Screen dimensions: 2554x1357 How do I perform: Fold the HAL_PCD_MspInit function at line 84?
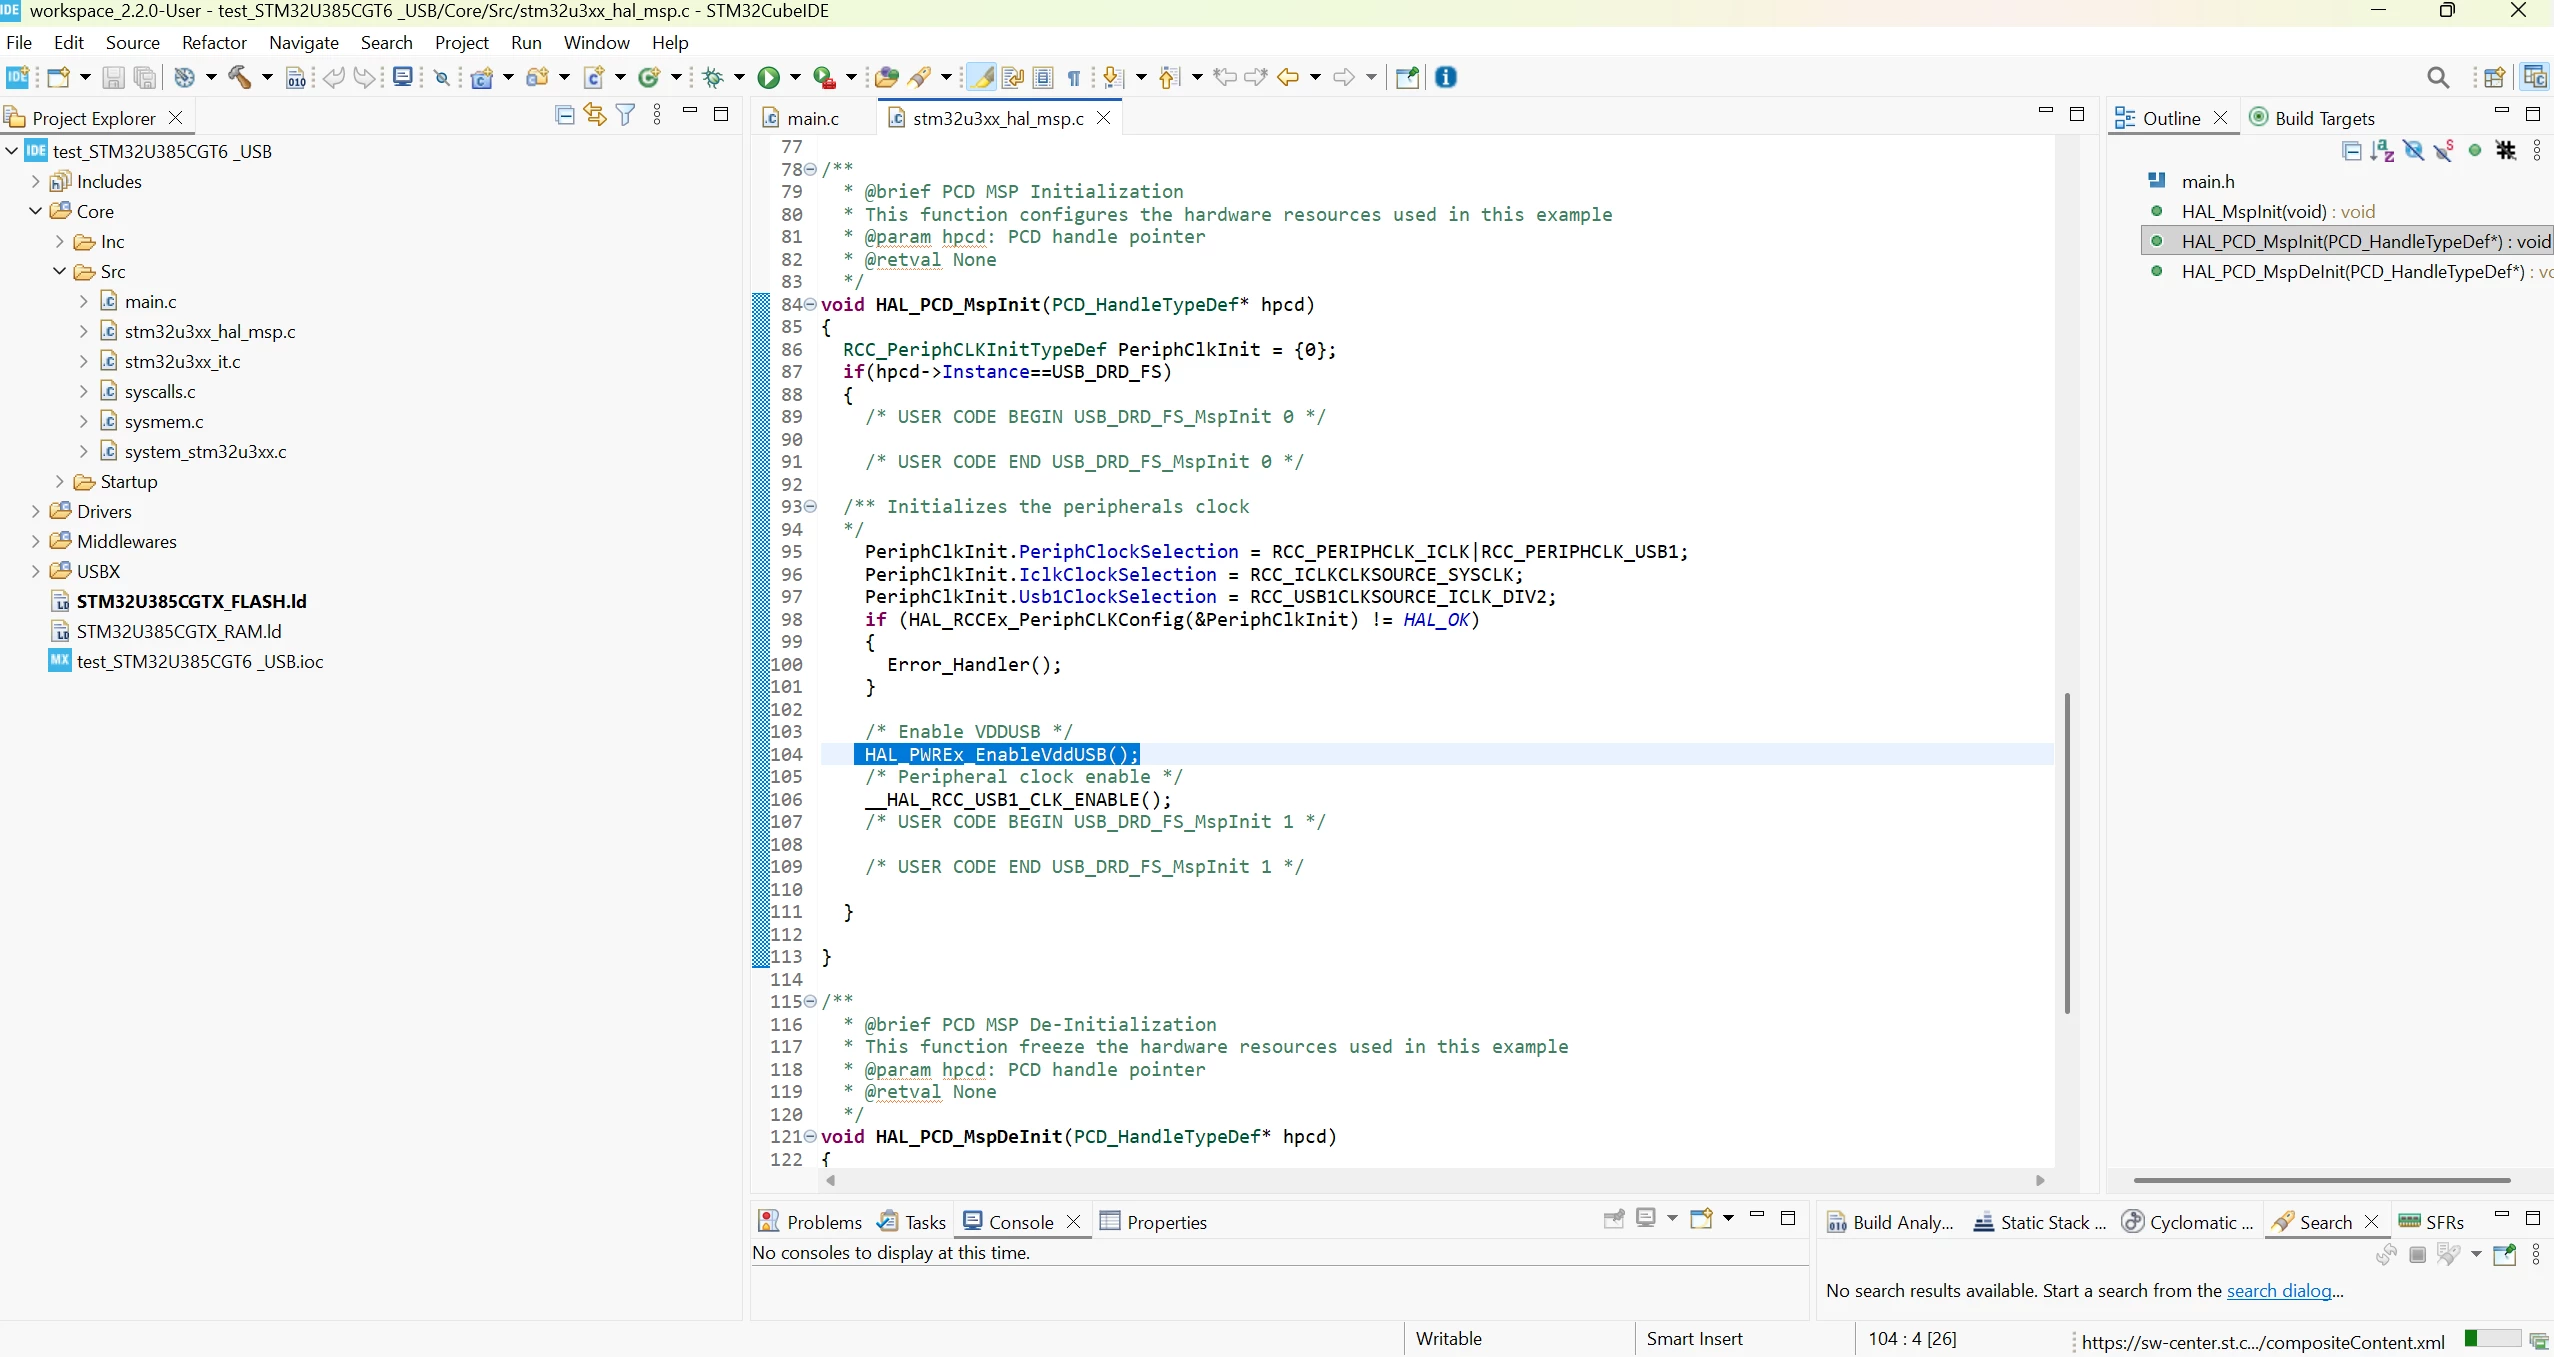point(811,305)
